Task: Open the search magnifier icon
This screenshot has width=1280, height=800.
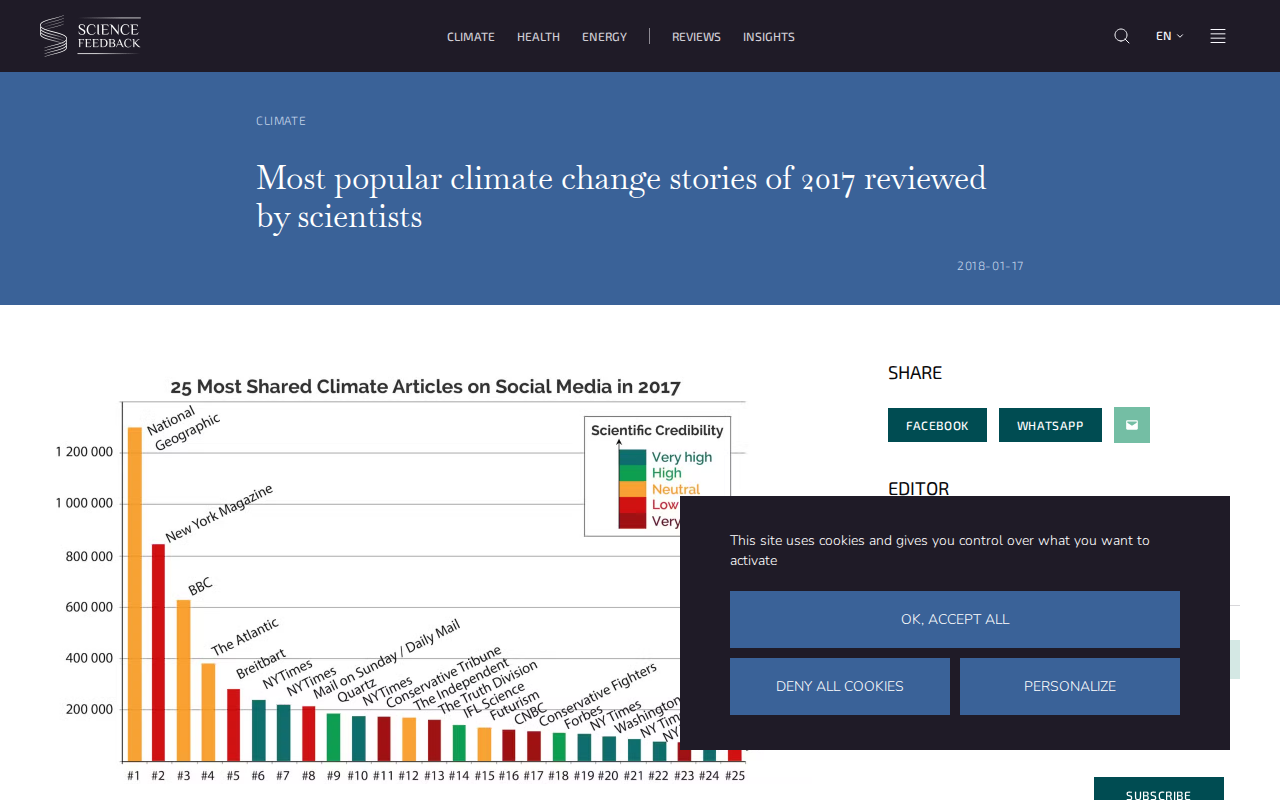Action: pos(1122,36)
